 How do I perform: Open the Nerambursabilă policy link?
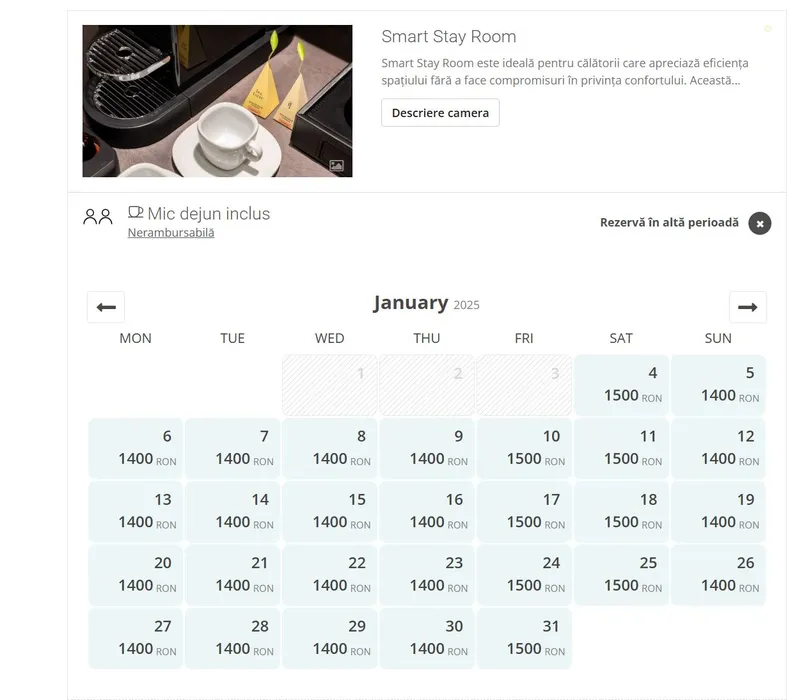click(x=171, y=233)
